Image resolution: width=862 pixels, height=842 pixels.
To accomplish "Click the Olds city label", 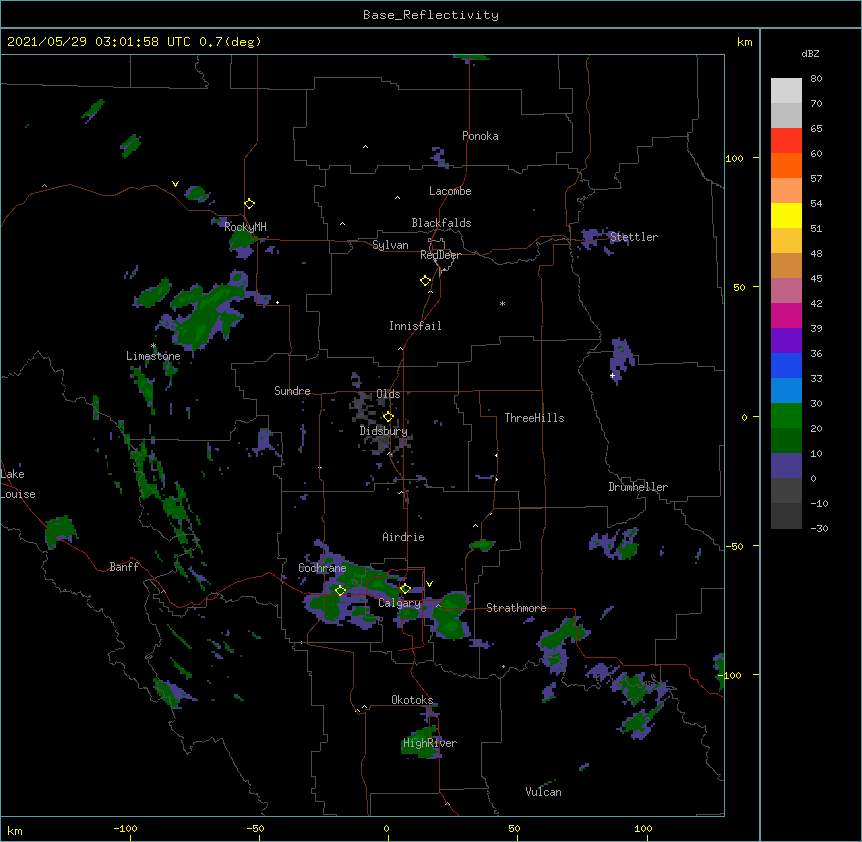I will pyautogui.click(x=388, y=394).
